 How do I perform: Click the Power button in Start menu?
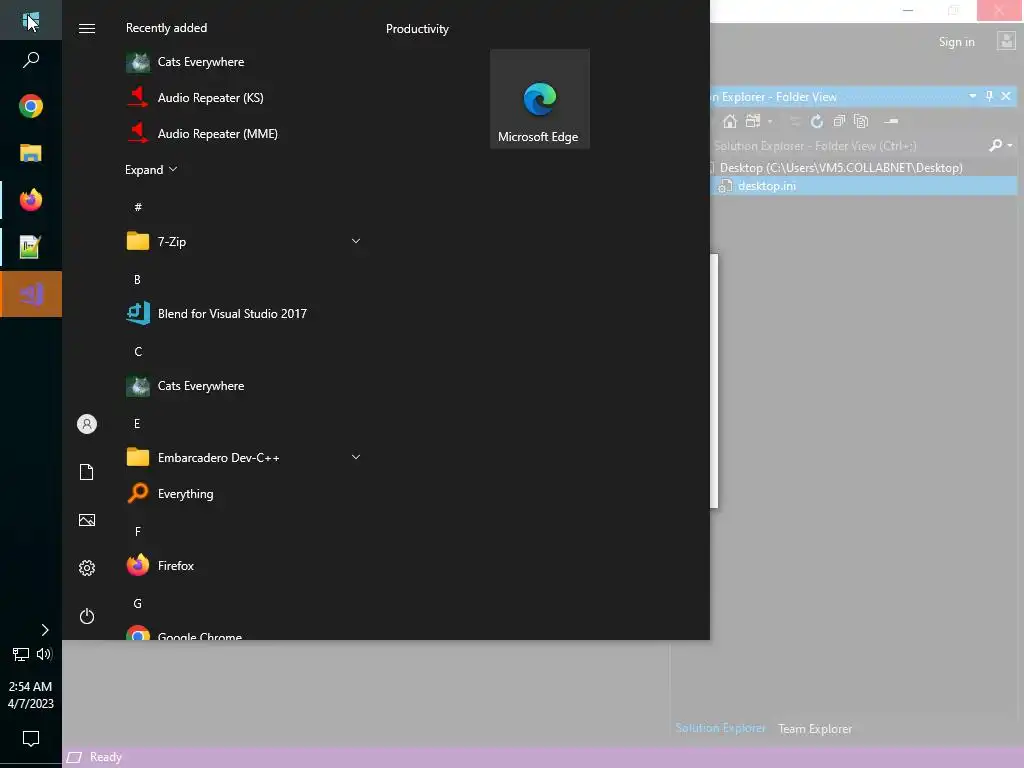pos(87,616)
